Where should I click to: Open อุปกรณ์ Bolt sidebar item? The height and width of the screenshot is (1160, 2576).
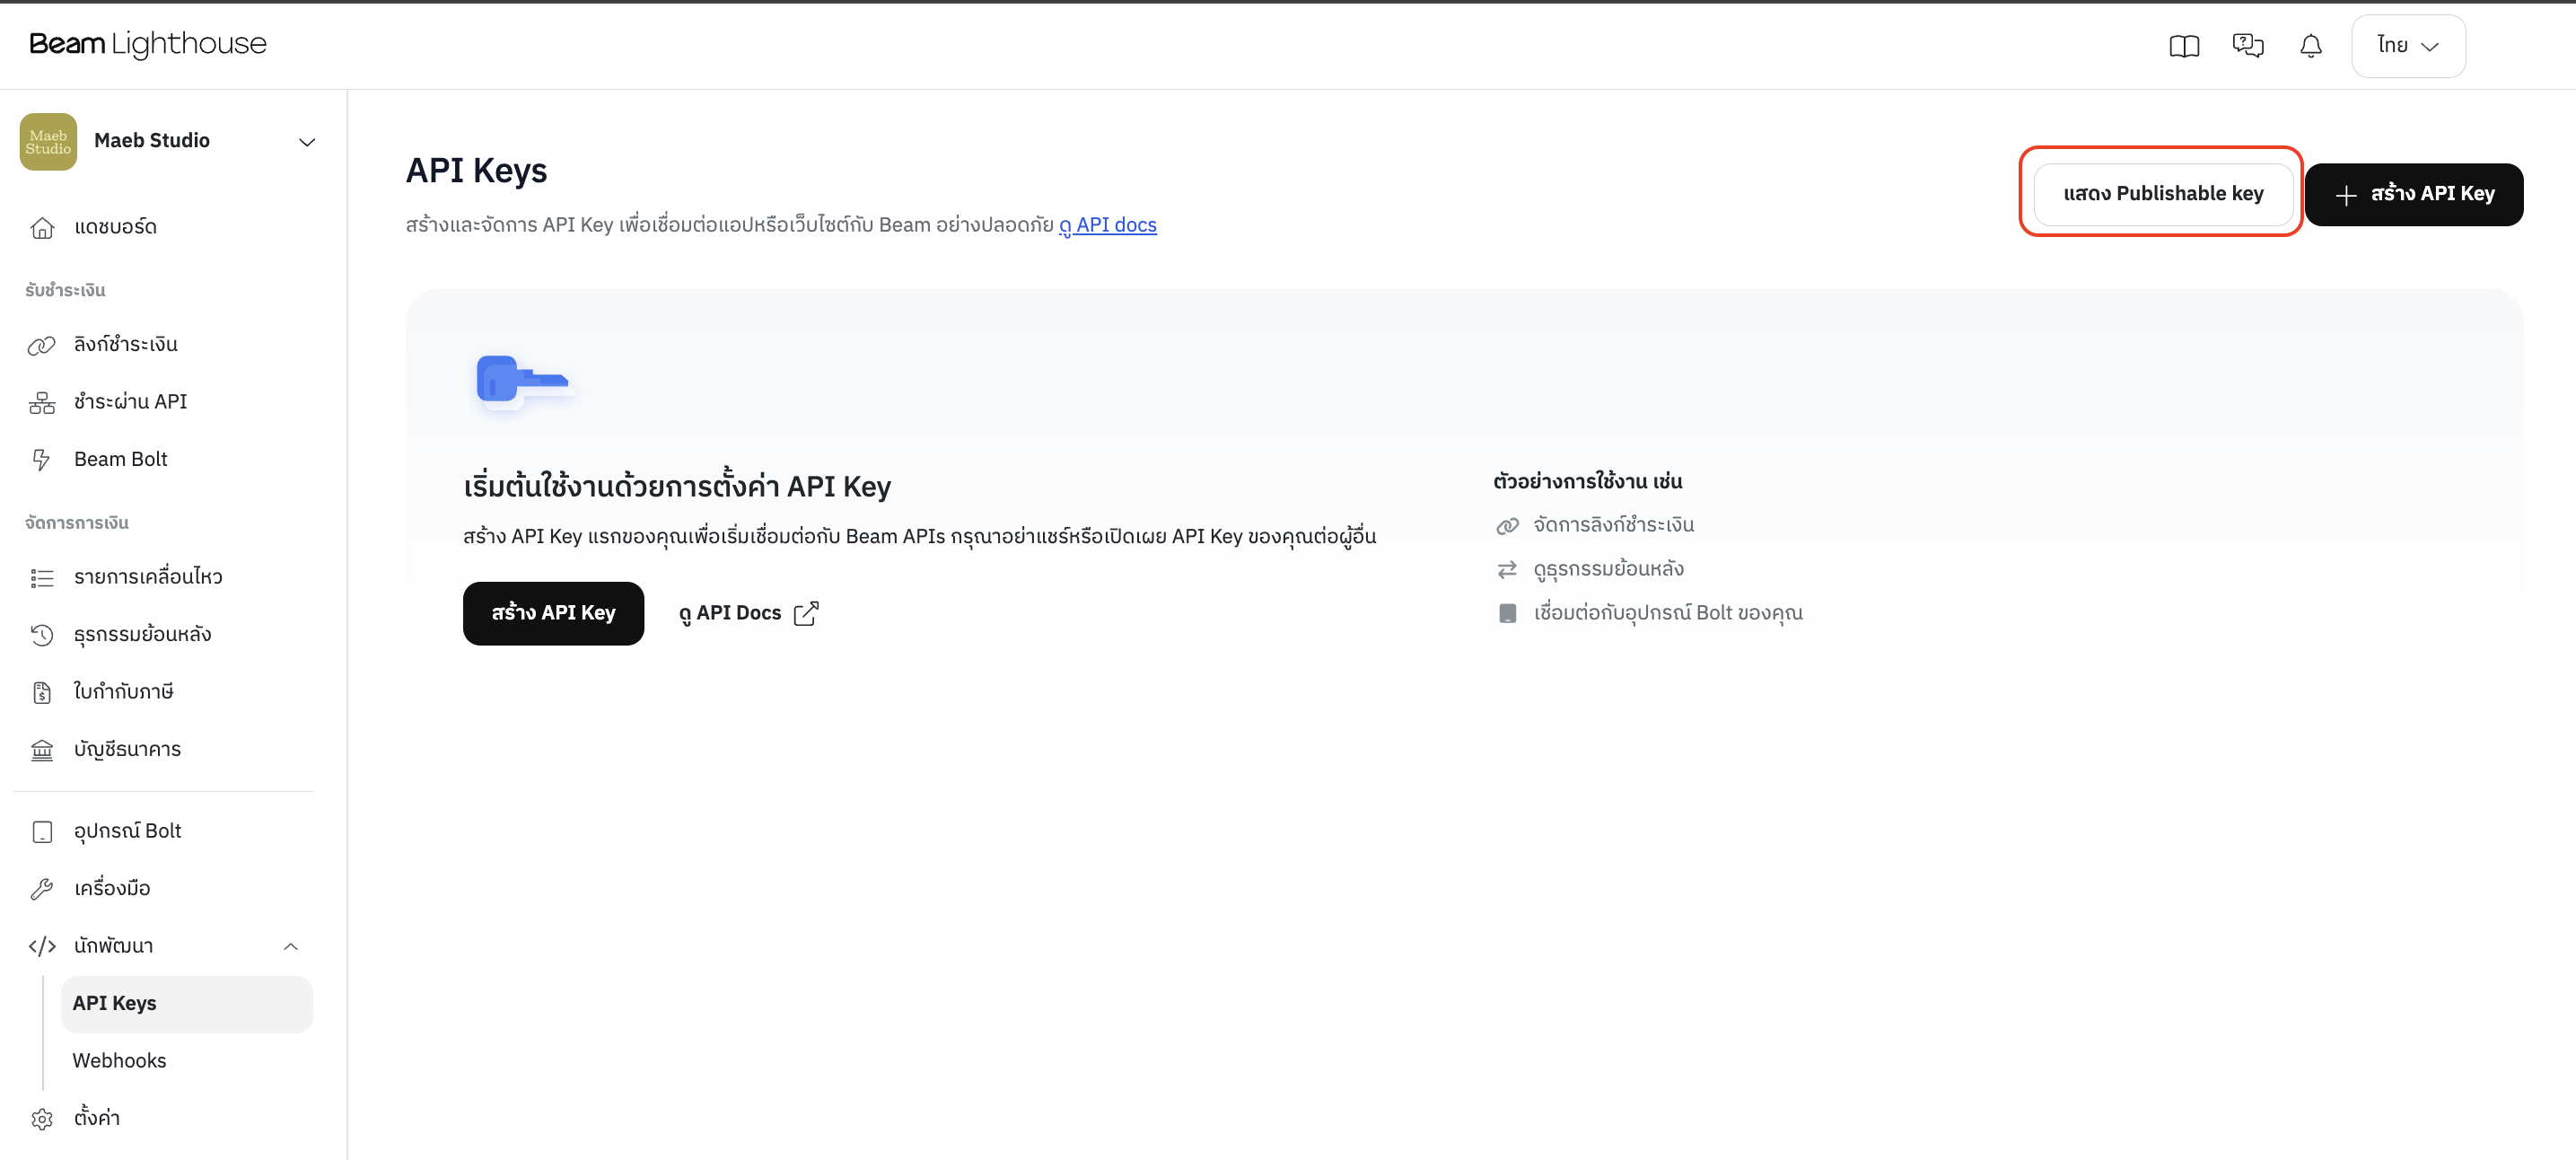(x=128, y=831)
